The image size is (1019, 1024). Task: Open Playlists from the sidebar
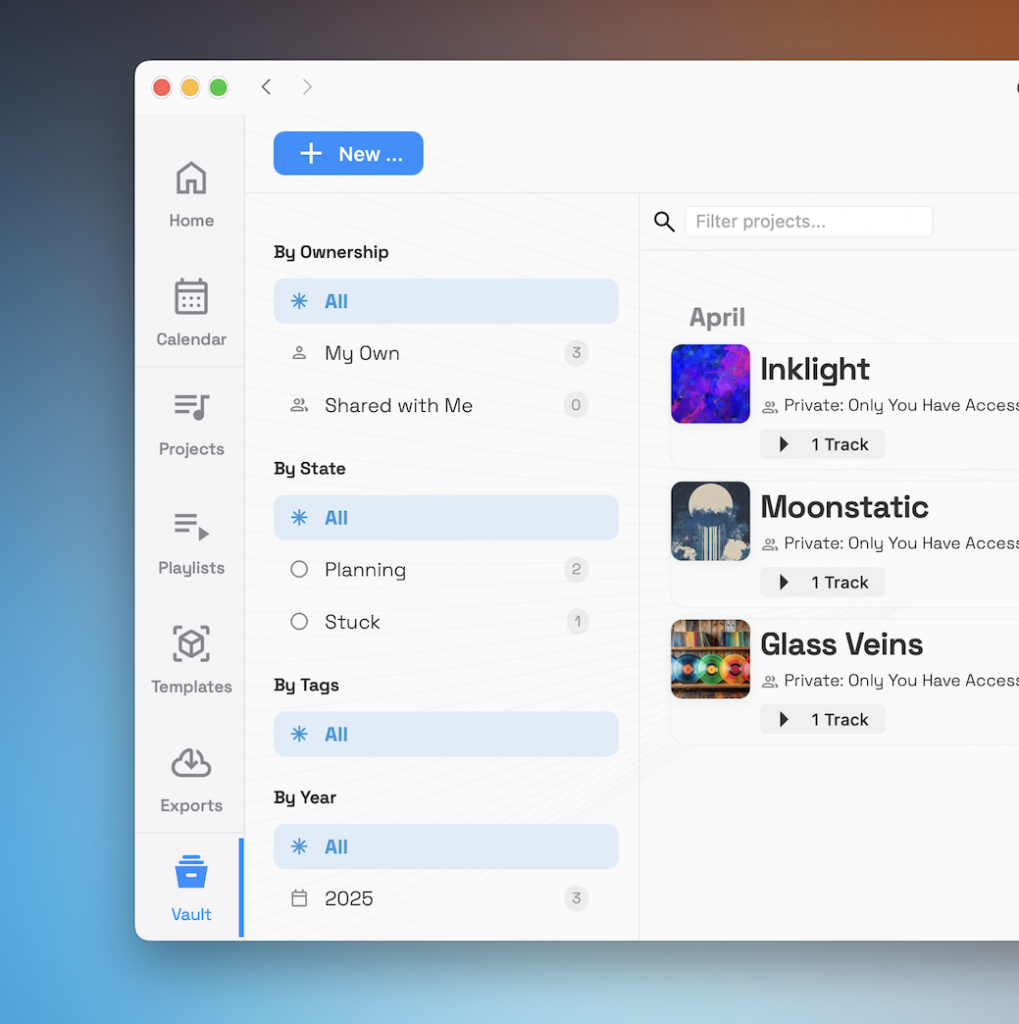click(x=191, y=541)
